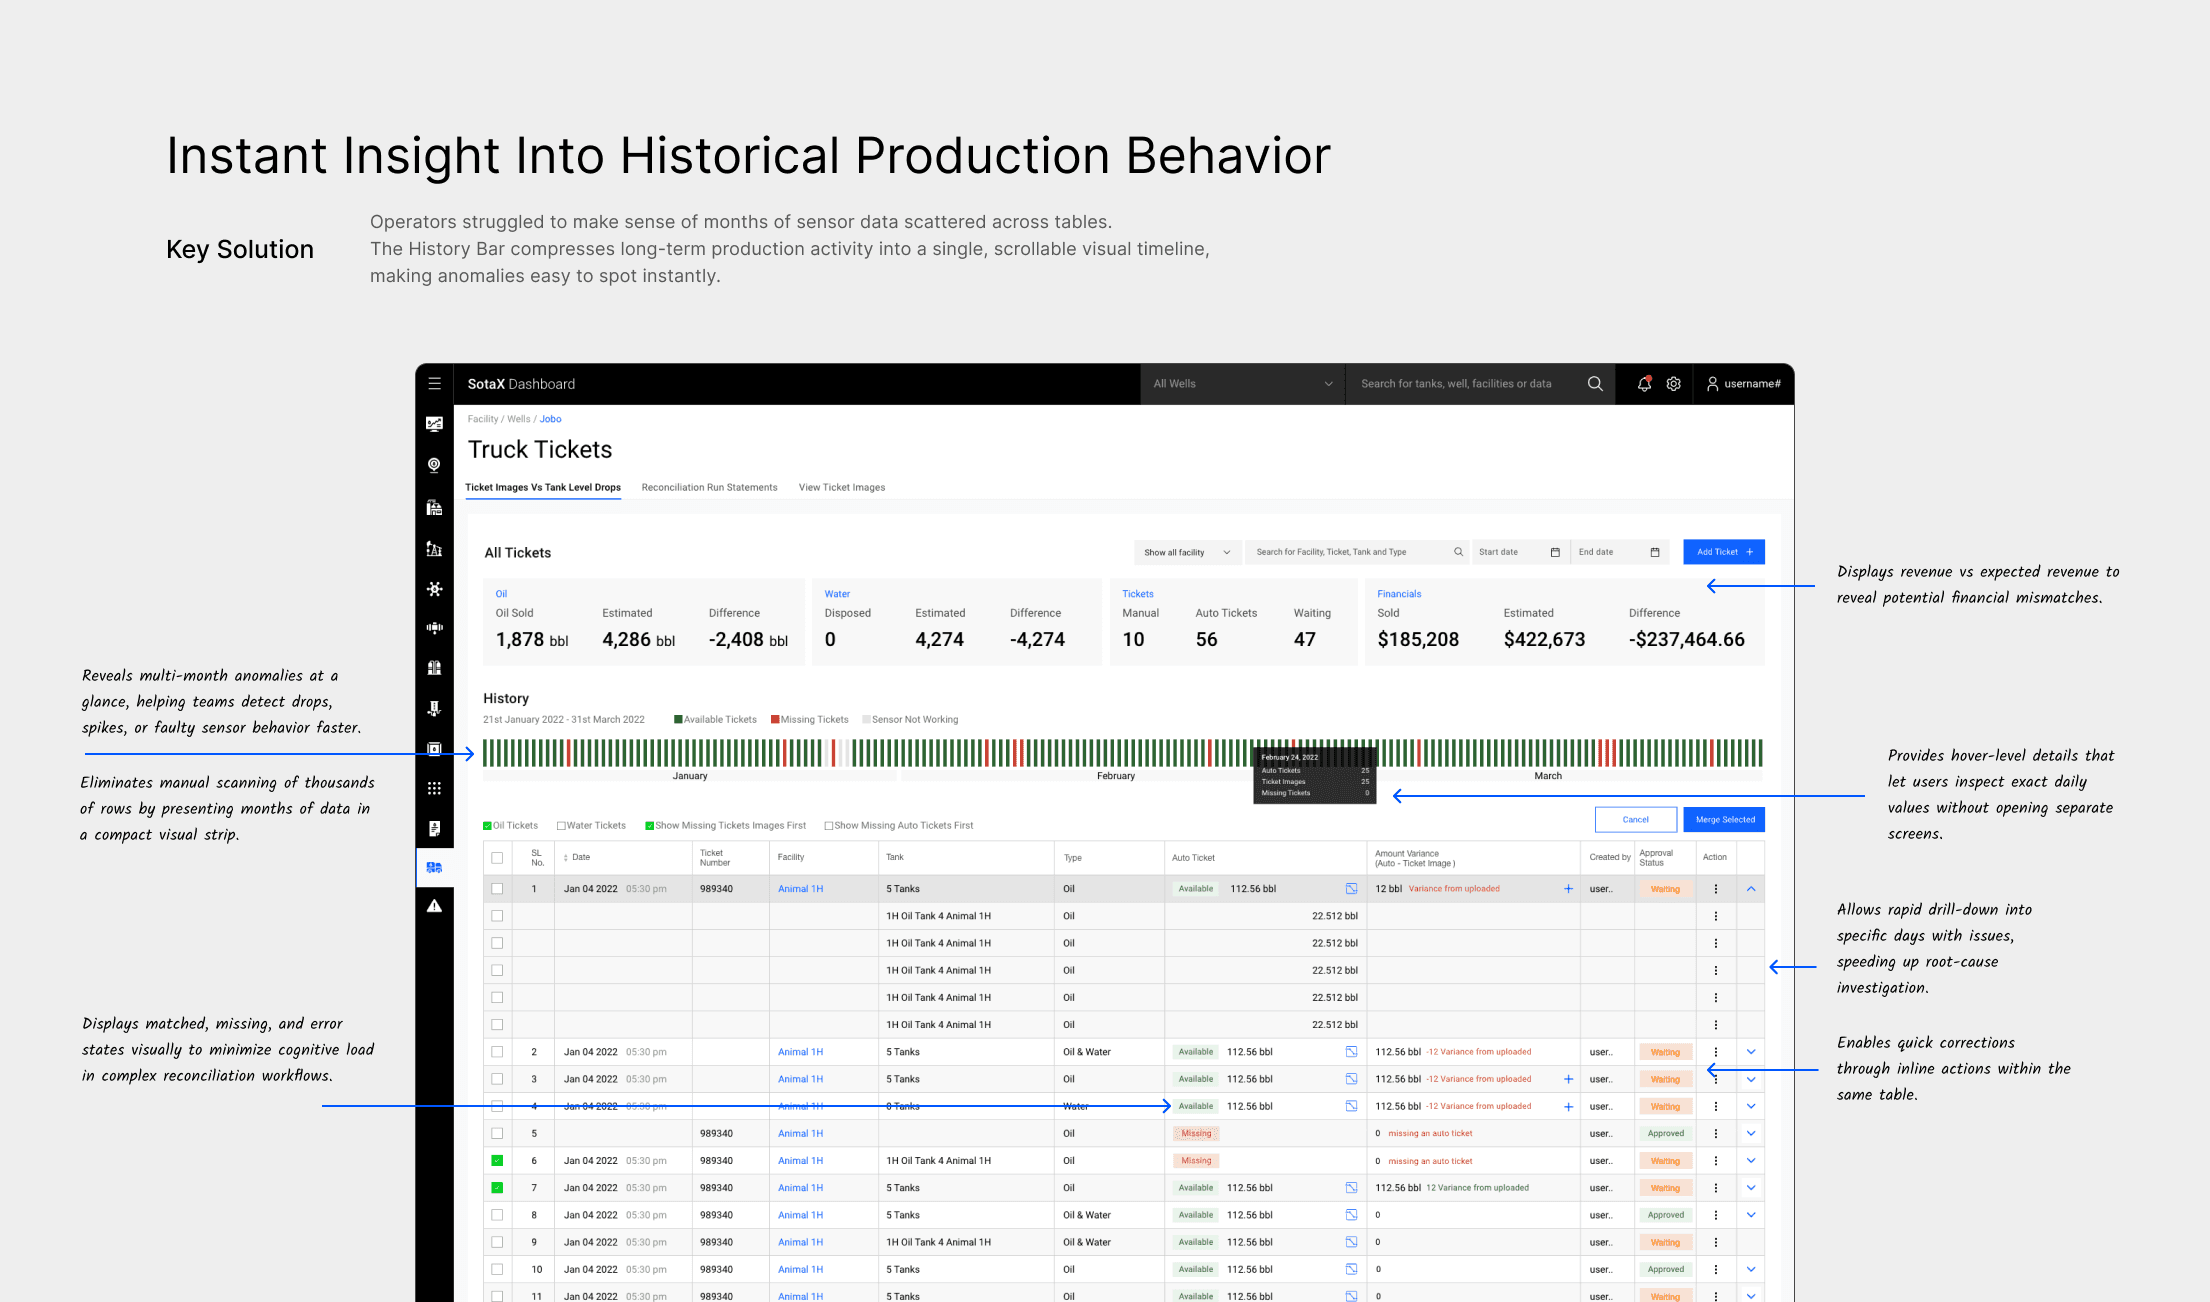This screenshot has width=2210, height=1302.
Task: Open three-dot action menu for row 1
Action: point(1716,889)
